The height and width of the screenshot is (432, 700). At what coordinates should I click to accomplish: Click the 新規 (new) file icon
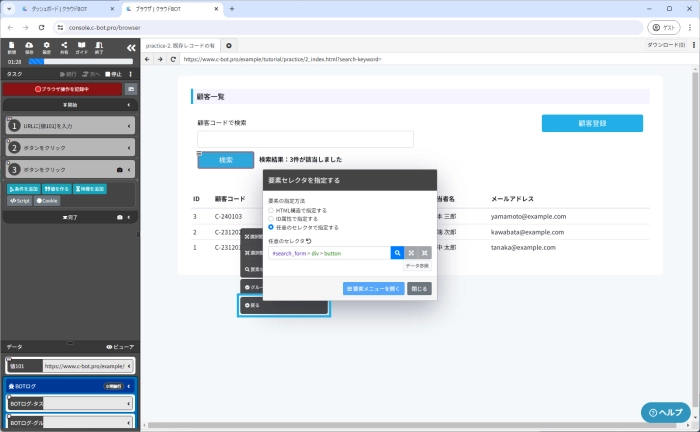[12, 45]
